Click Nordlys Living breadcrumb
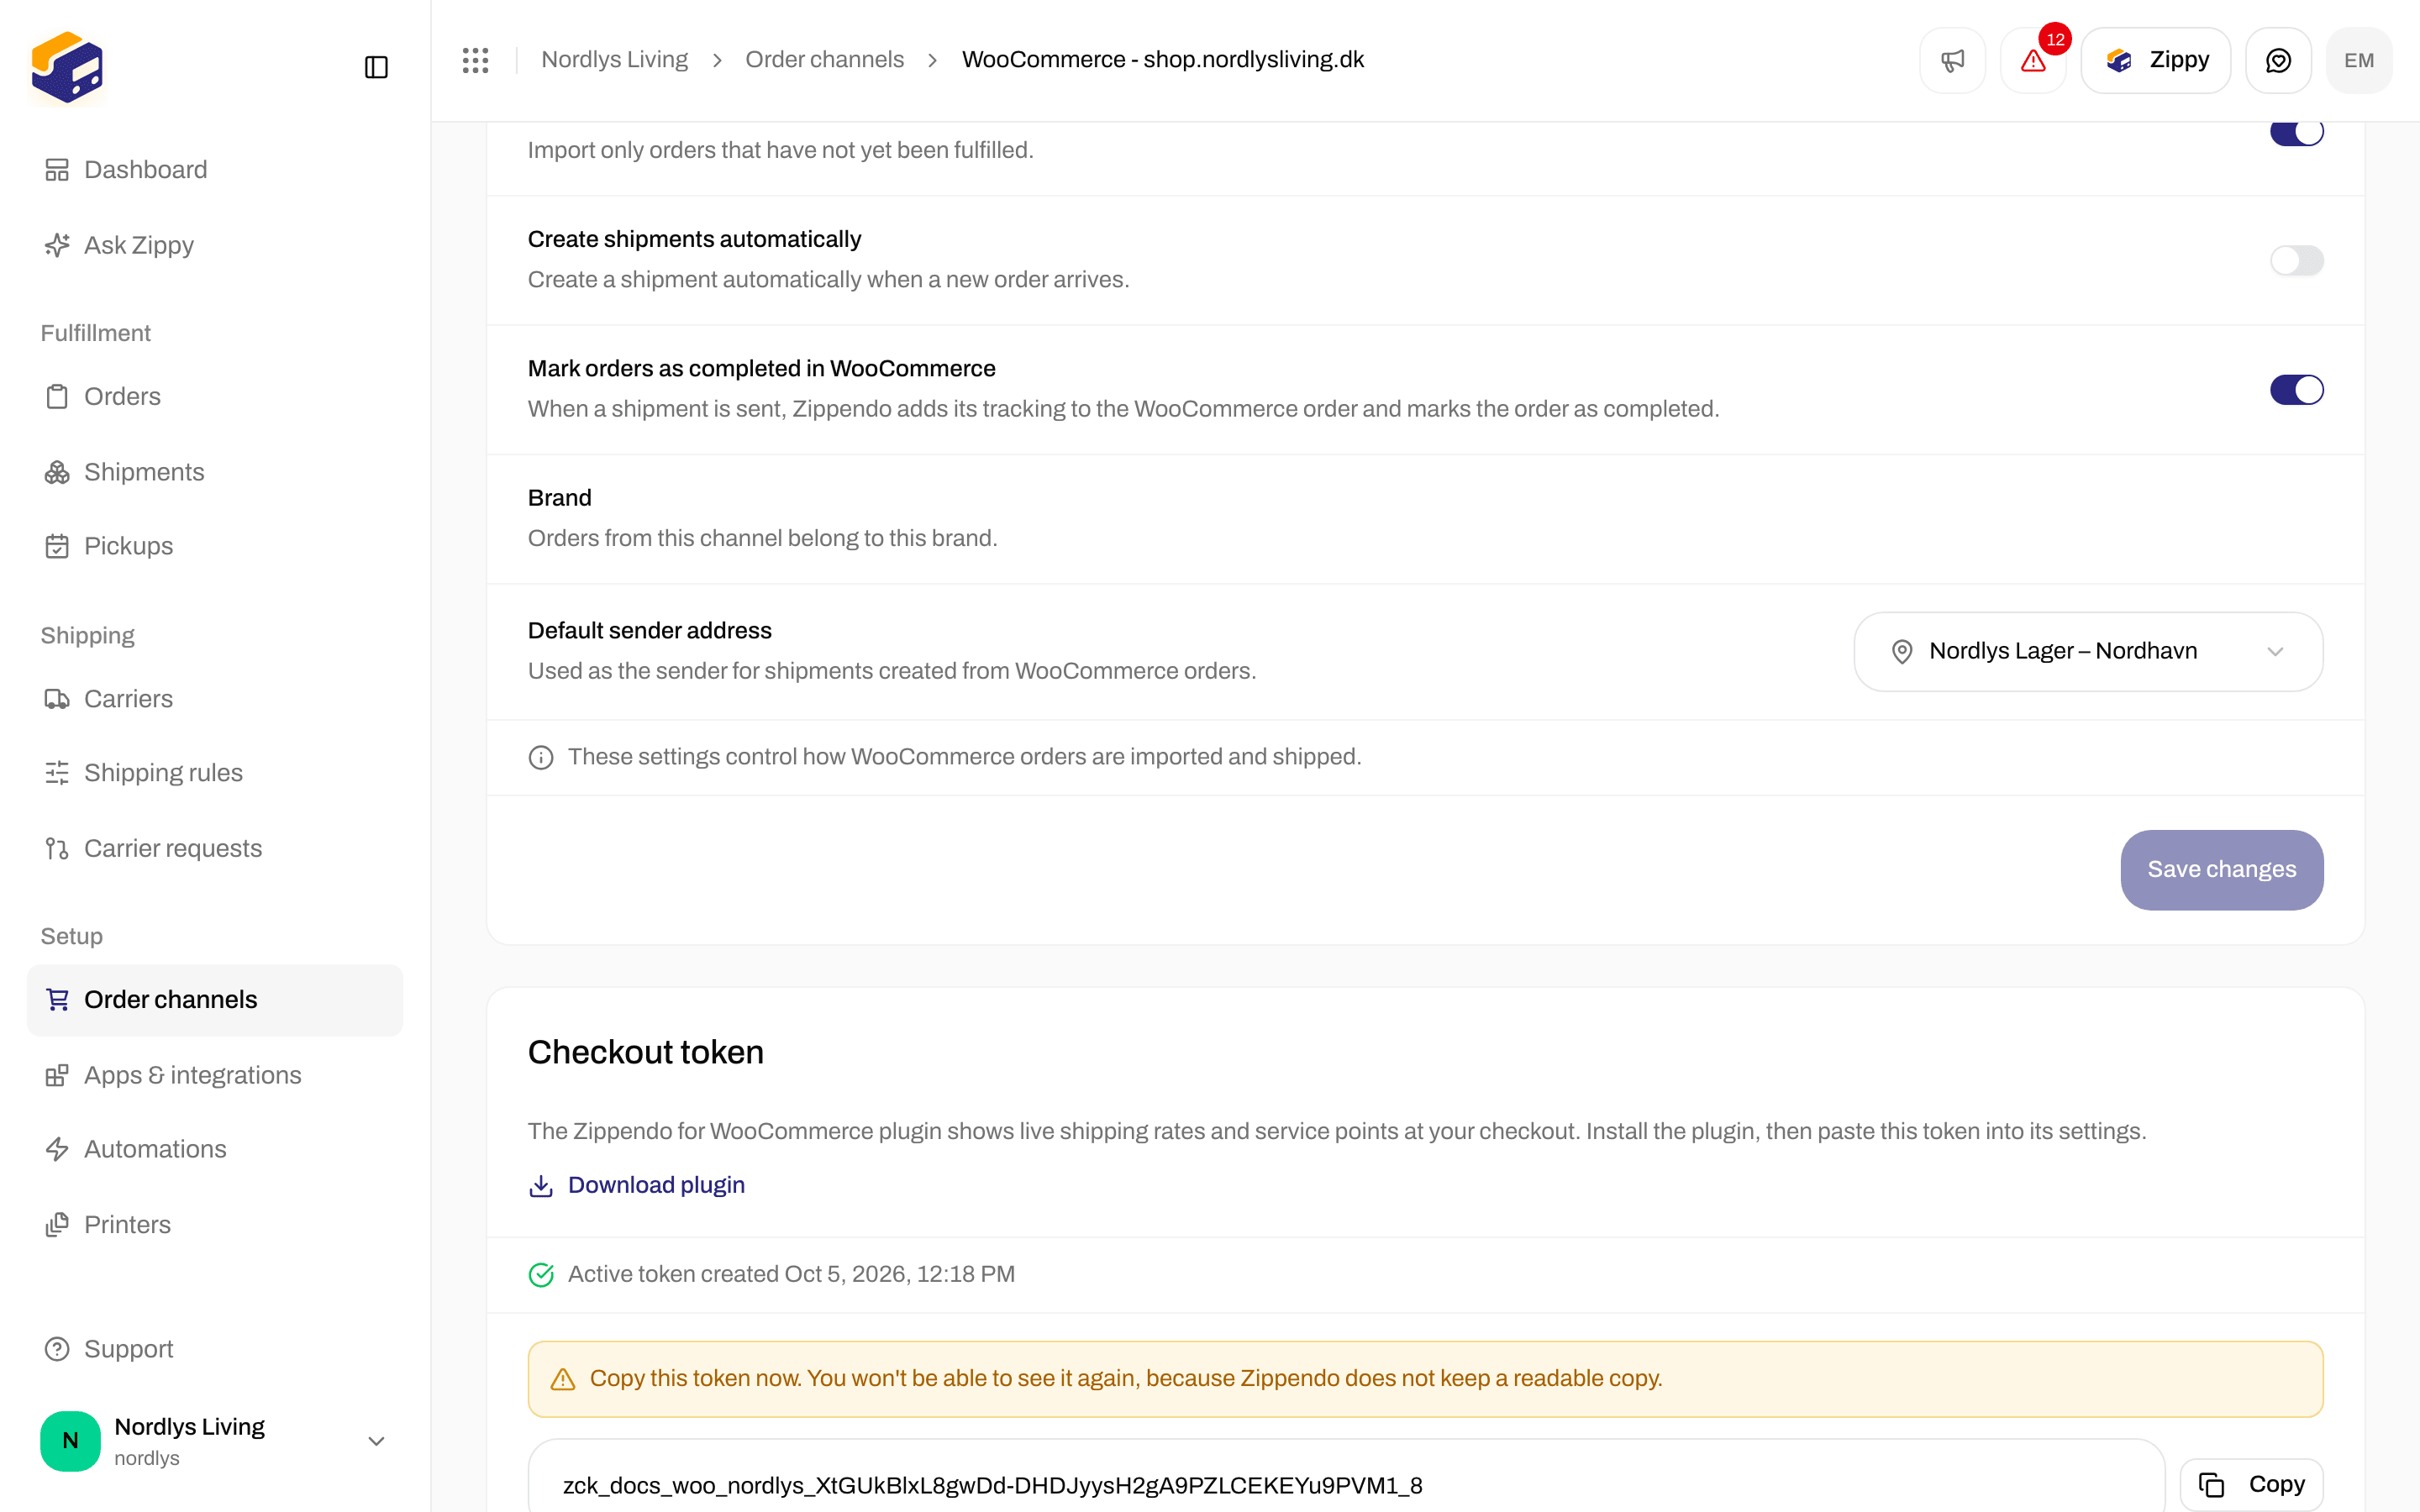2420x1512 pixels. tap(614, 60)
